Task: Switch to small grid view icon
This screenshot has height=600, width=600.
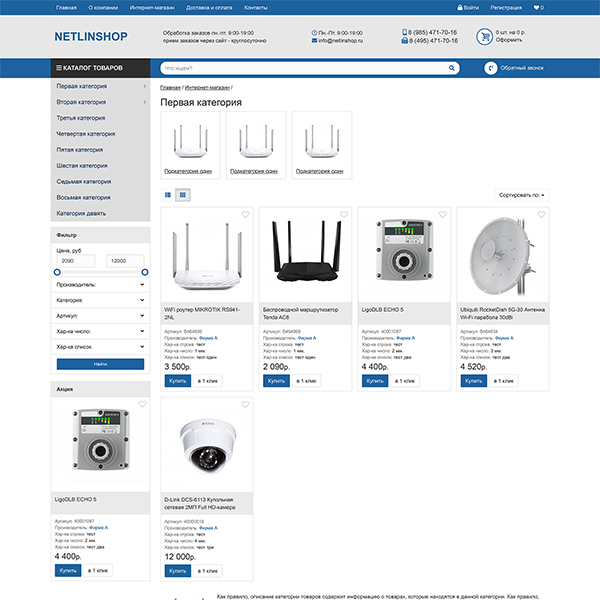Action: click(183, 195)
